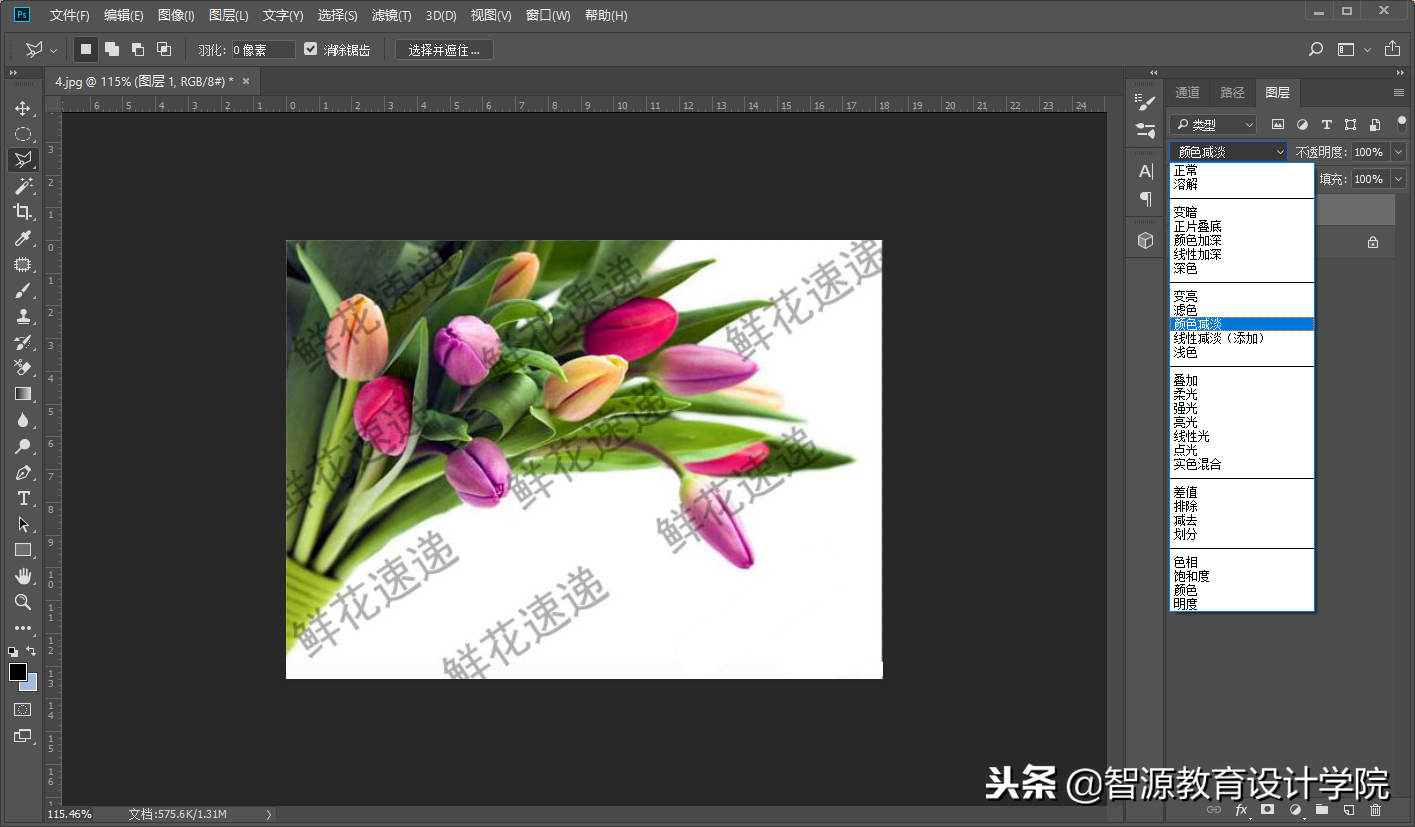1415x827 pixels.
Task: Select the Polygonal Lasso tool in toolbox
Action: (22, 160)
